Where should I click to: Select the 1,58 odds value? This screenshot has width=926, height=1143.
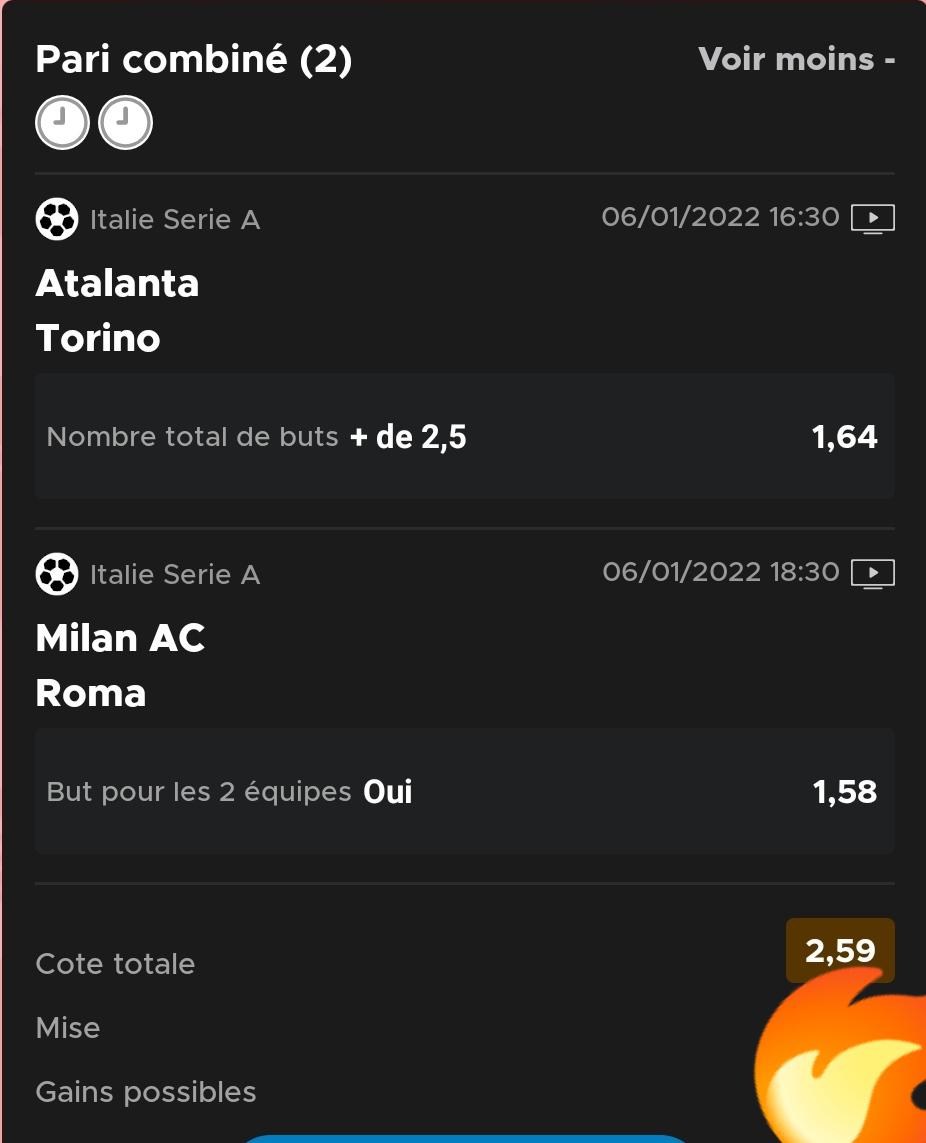click(x=844, y=792)
